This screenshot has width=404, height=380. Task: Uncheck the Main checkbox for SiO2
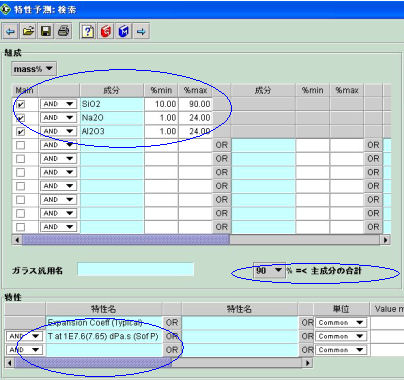pyautogui.click(x=21, y=104)
